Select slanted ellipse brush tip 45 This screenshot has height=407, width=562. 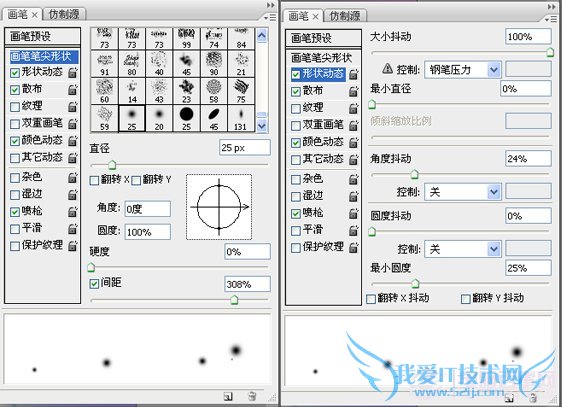214,118
